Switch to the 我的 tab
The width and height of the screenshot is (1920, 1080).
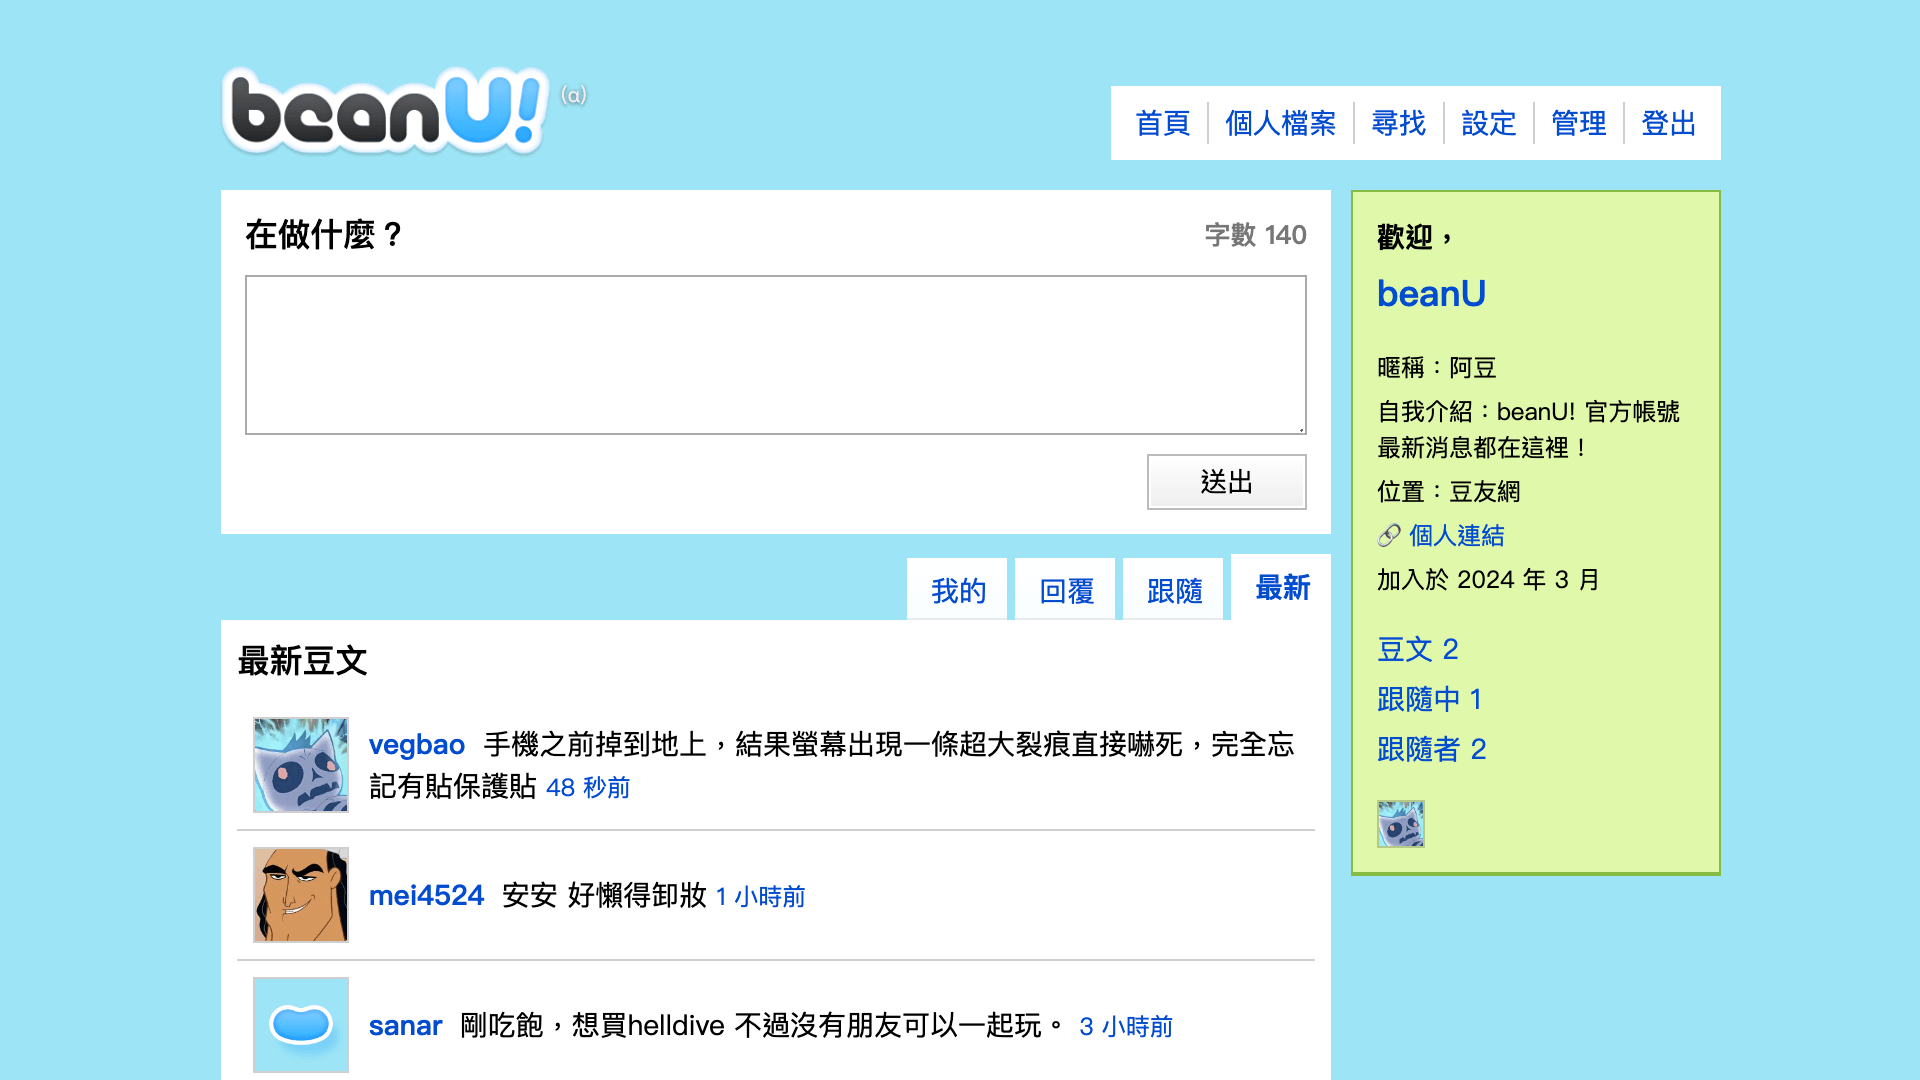pos(958,591)
